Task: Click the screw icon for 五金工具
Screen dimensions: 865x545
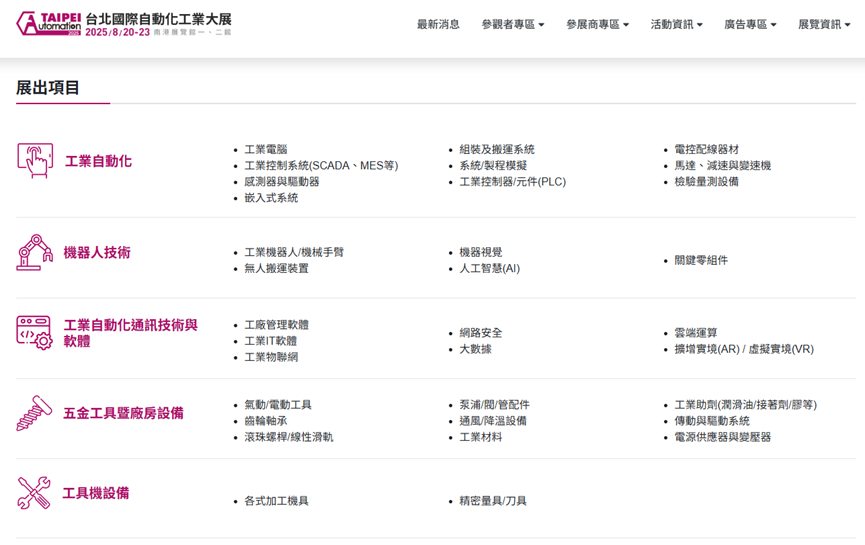Action: coord(35,413)
